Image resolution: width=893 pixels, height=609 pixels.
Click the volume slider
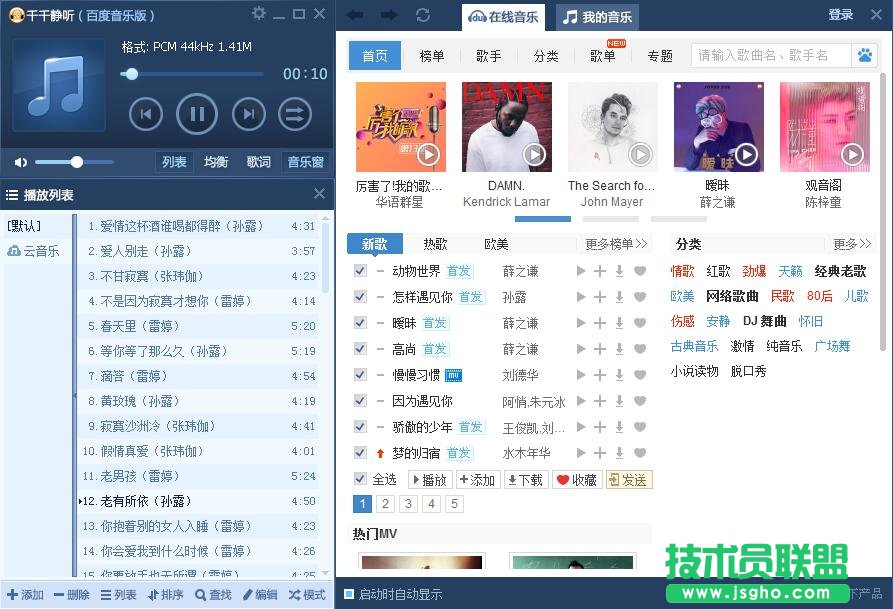click(x=75, y=162)
